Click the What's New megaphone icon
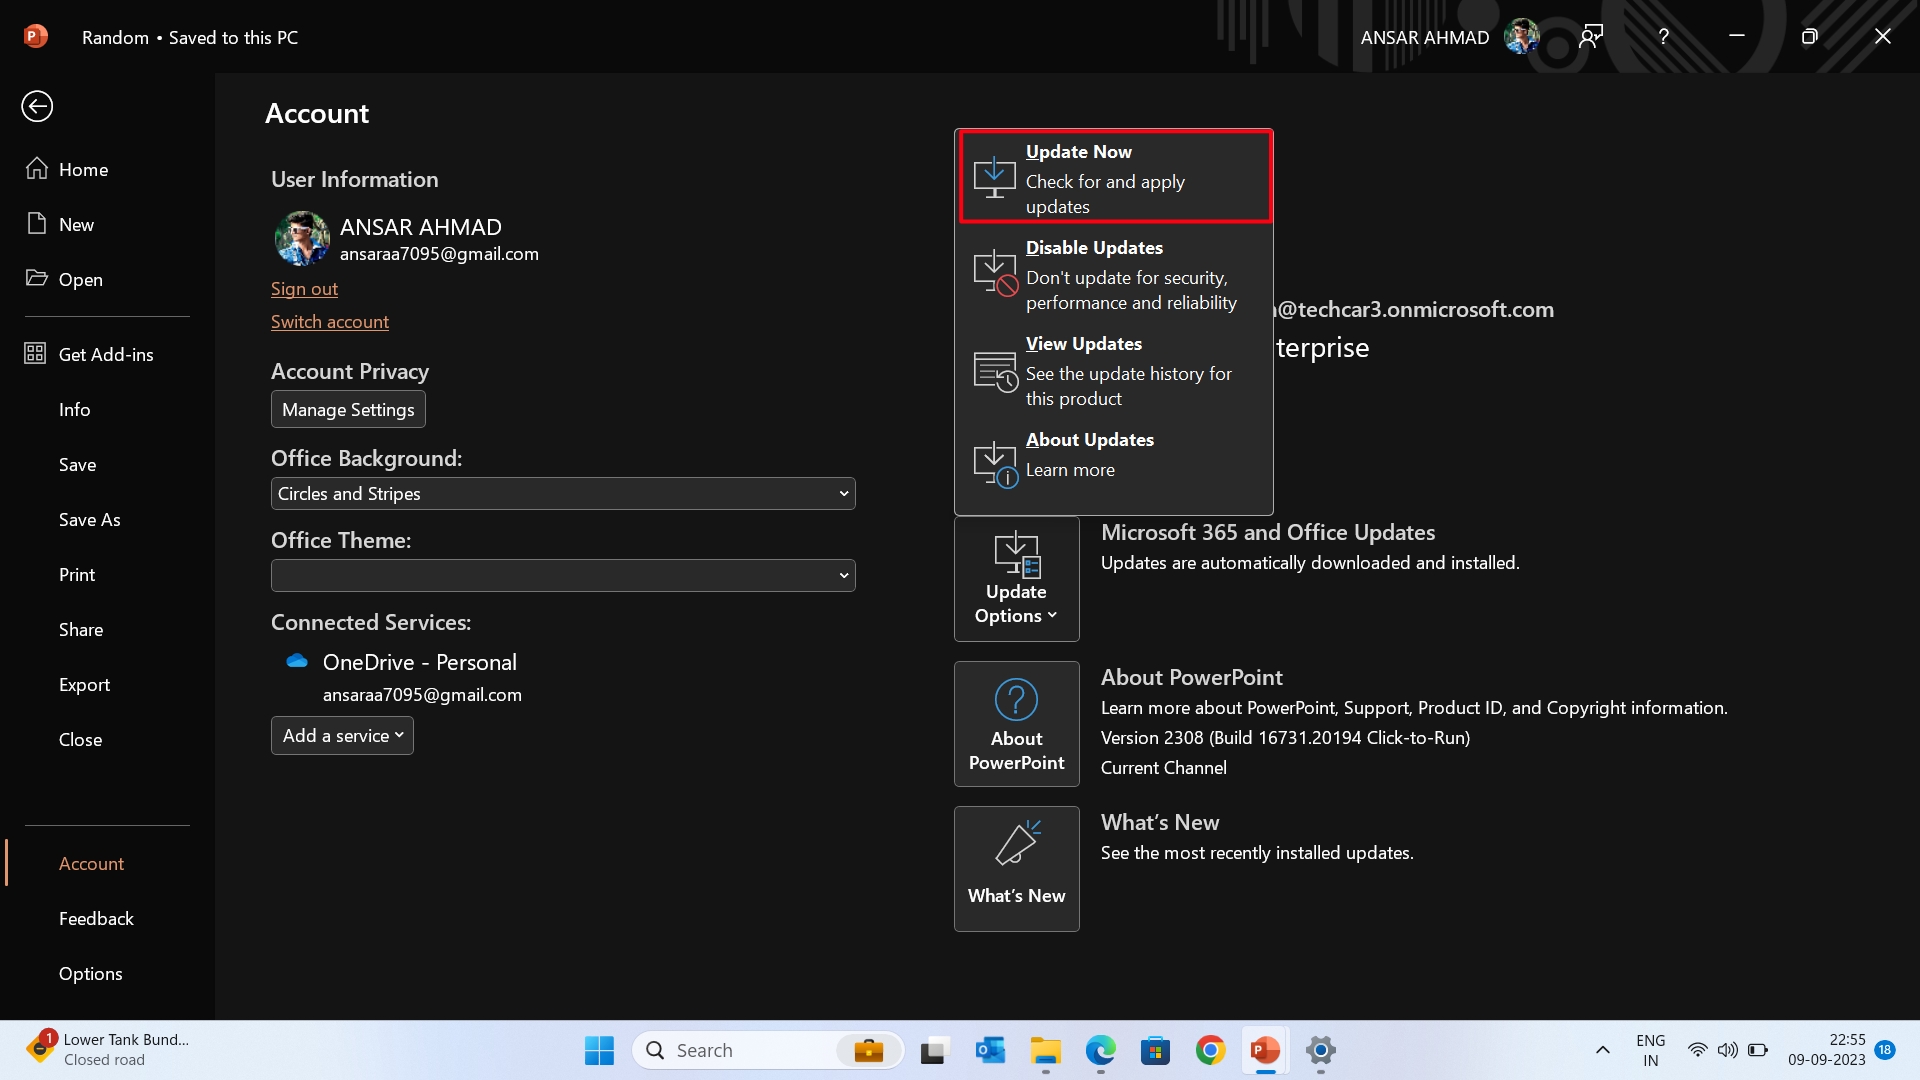 (1016, 843)
